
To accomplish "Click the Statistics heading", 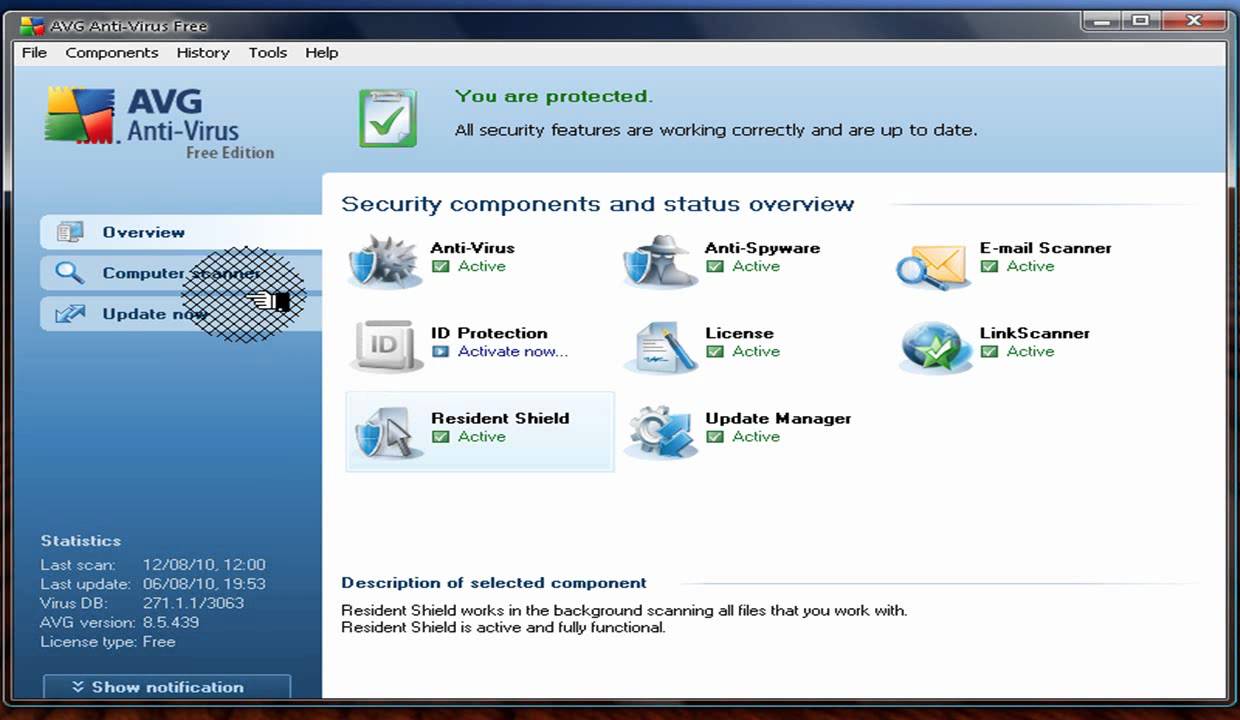I will pyautogui.click(x=80, y=540).
